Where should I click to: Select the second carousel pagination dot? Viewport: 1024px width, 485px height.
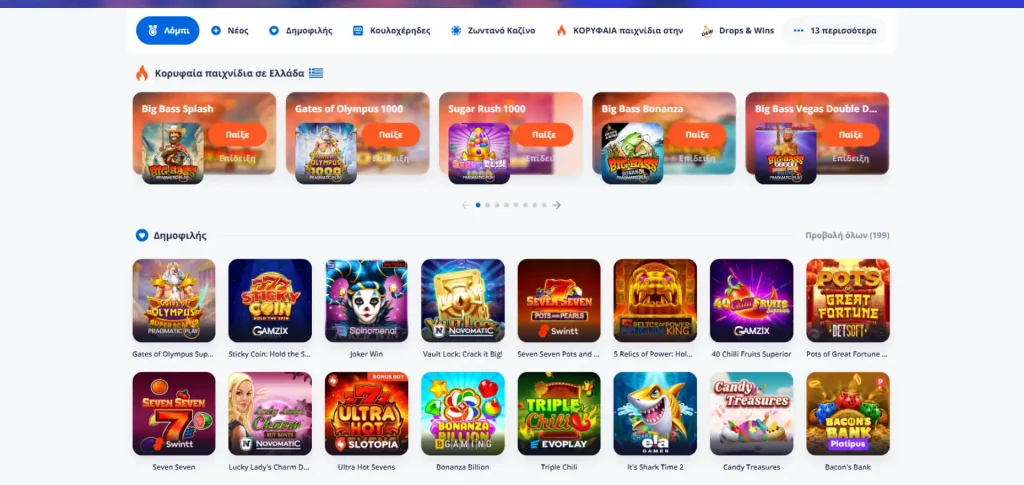point(487,205)
